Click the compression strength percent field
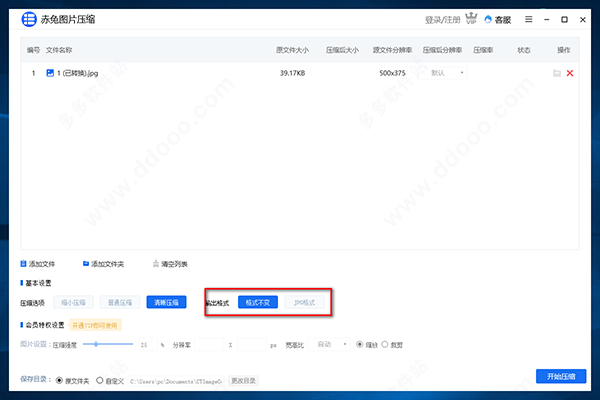The width and height of the screenshot is (600, 400). pyautogui.click(x=148, y=344)
